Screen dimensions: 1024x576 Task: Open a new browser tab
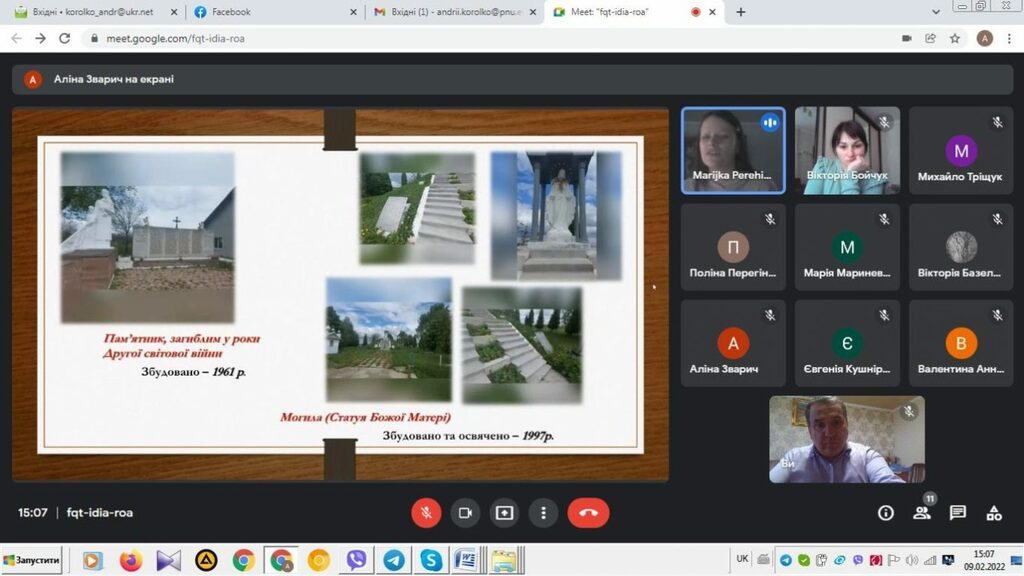click(x=741, y=12)
